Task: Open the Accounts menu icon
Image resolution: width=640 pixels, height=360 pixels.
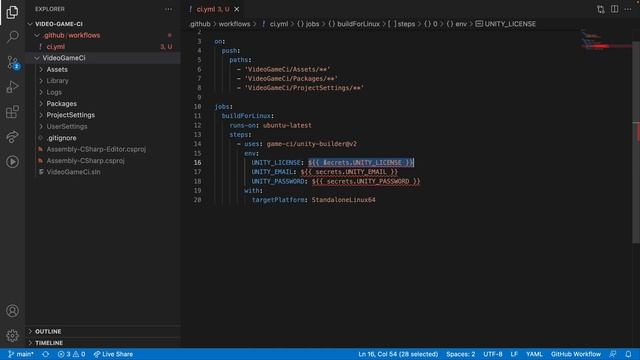Action: click(x=12, y=311)
